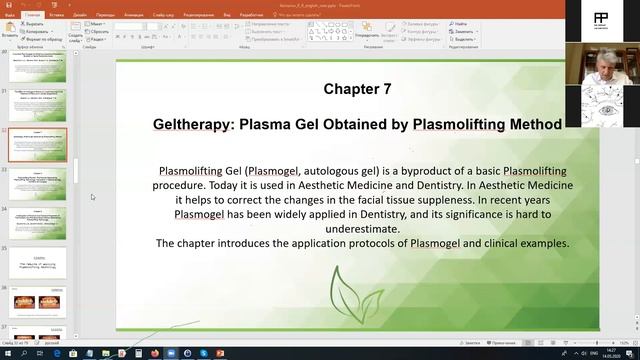640x360 pixels.
Task: Click the Save icon in title bar
Action: click(x=9, y=5)
